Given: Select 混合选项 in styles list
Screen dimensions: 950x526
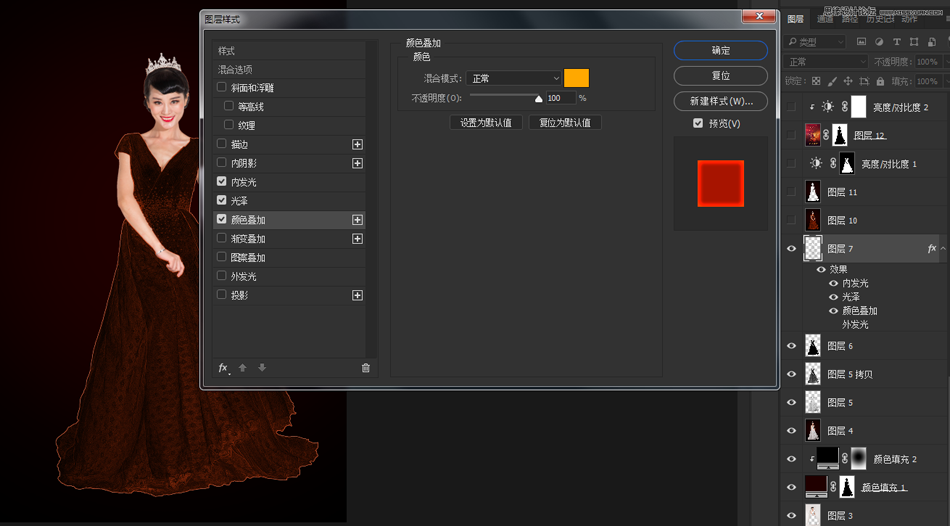Looking at the screenshot, I should 290,70.
